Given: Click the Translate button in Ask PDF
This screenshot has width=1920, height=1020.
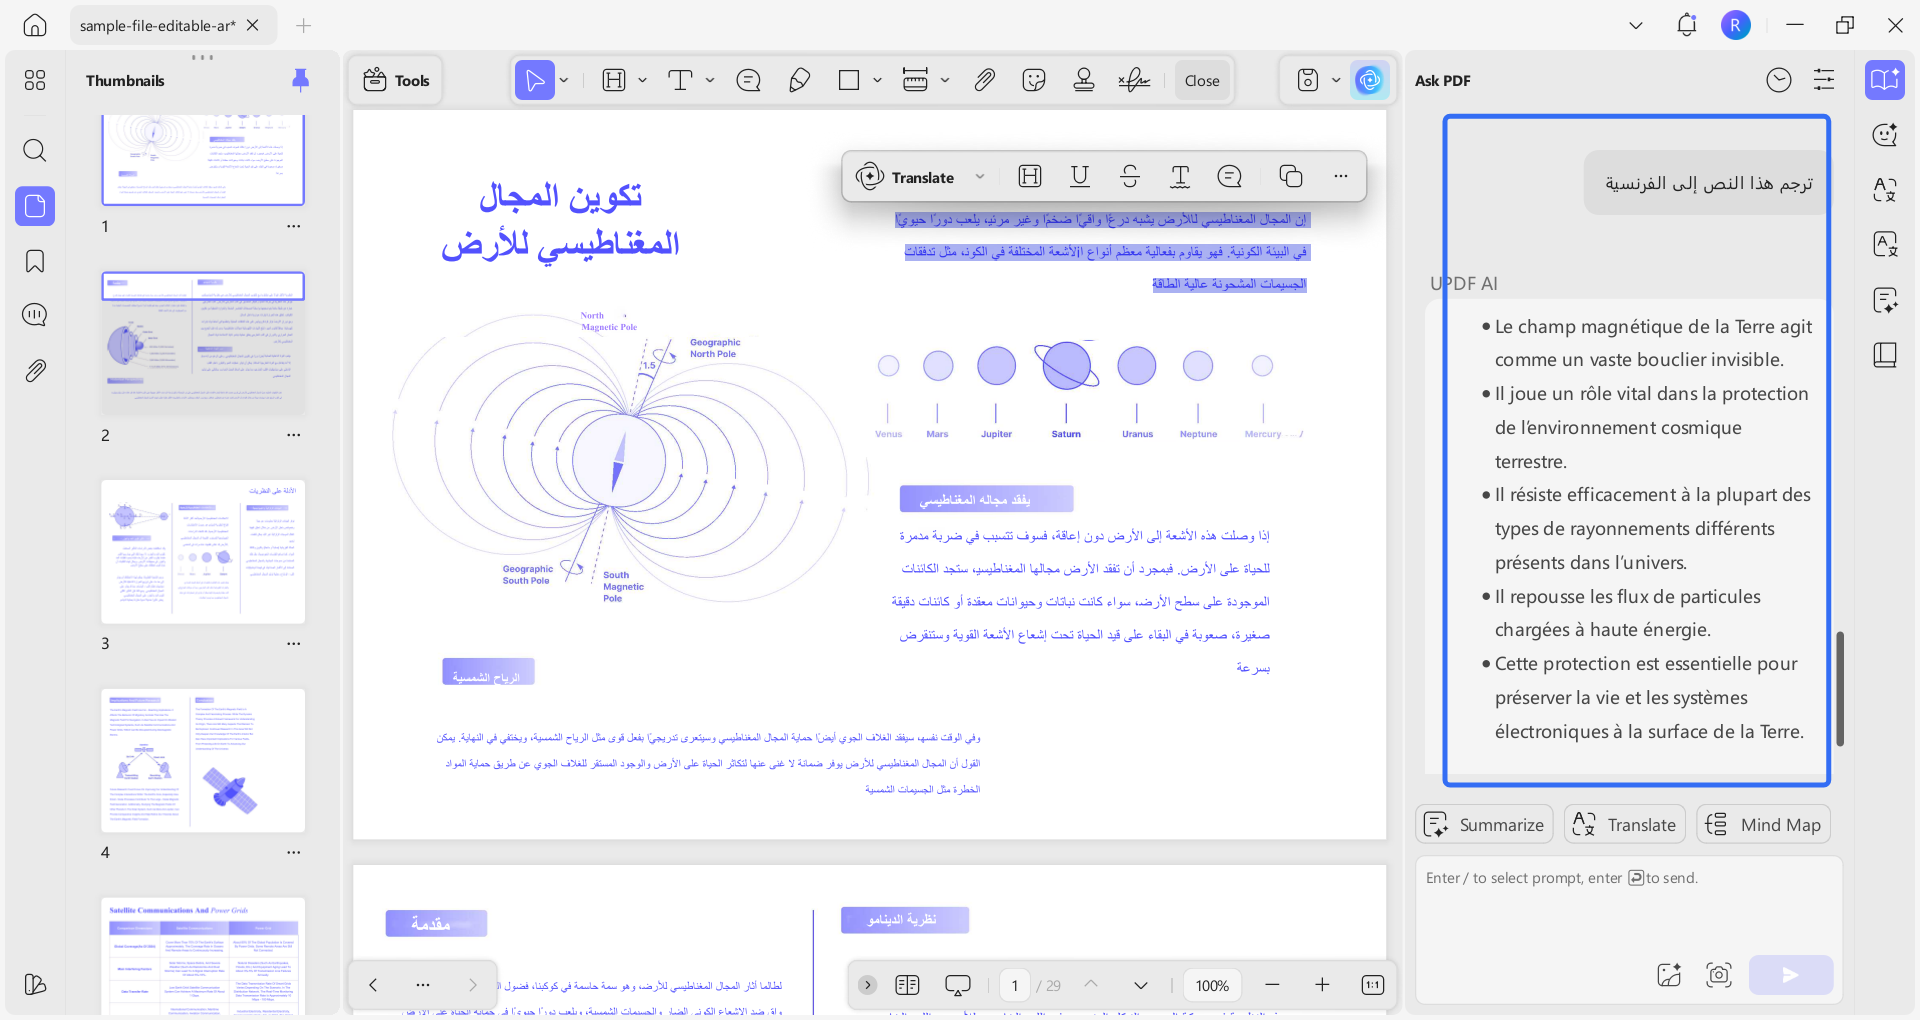Looking at the screenshot, I should [x=1624, y=824].
